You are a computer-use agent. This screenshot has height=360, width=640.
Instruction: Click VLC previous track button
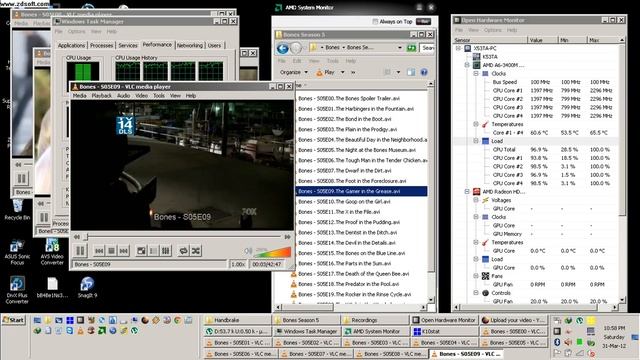[99, 251]
